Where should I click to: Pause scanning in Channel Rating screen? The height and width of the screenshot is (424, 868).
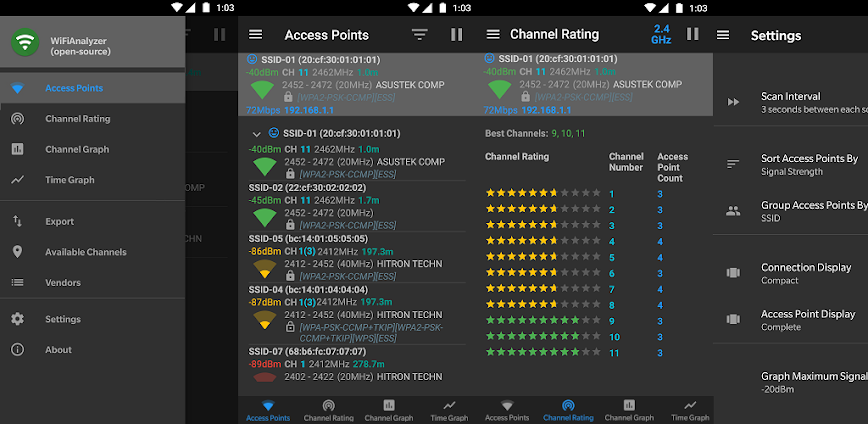coord(692,35)
